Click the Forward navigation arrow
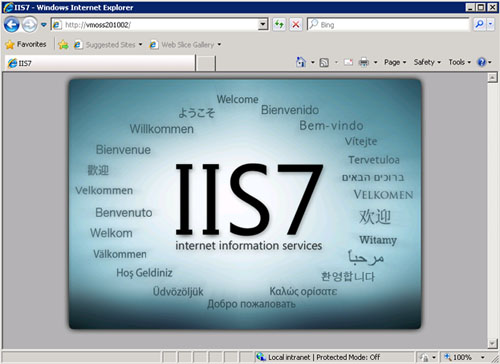 coord(30,25)
